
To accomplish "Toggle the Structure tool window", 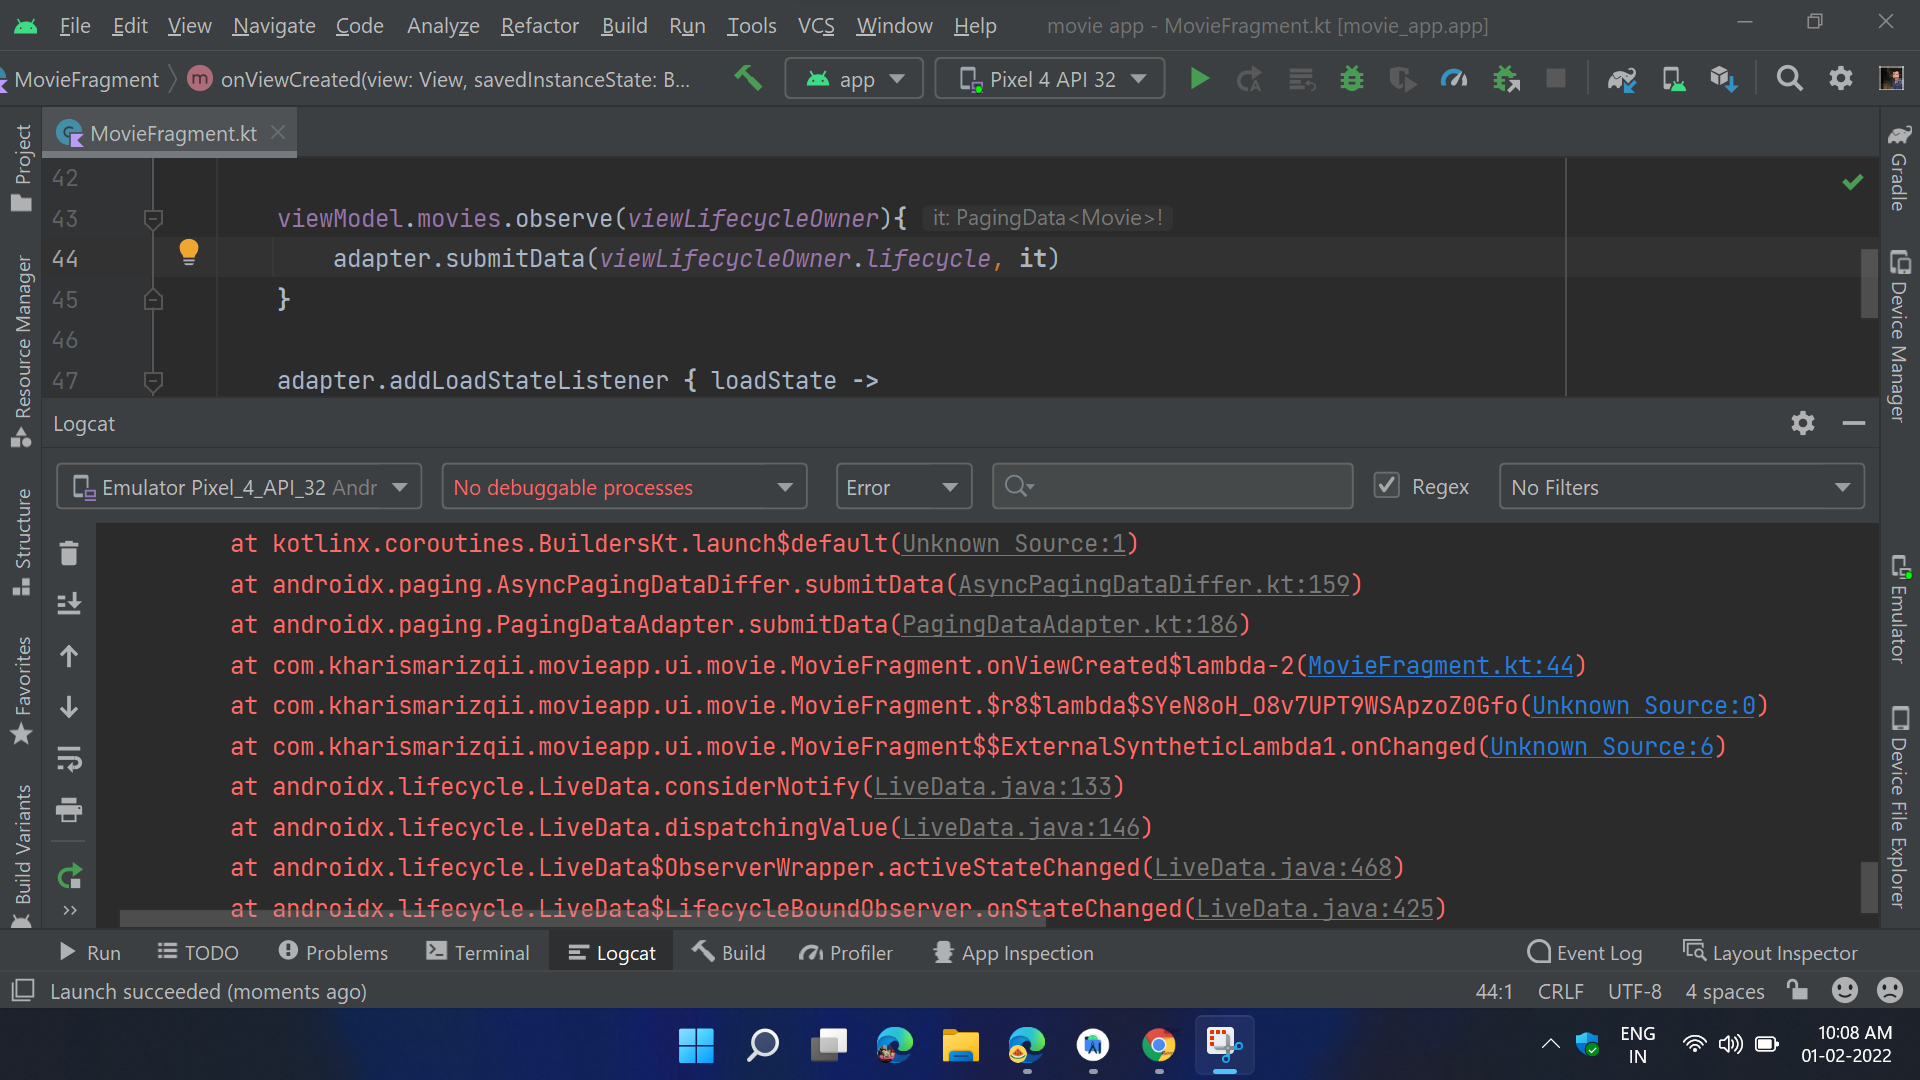I will pyautogui.click(x=21, y=542).
